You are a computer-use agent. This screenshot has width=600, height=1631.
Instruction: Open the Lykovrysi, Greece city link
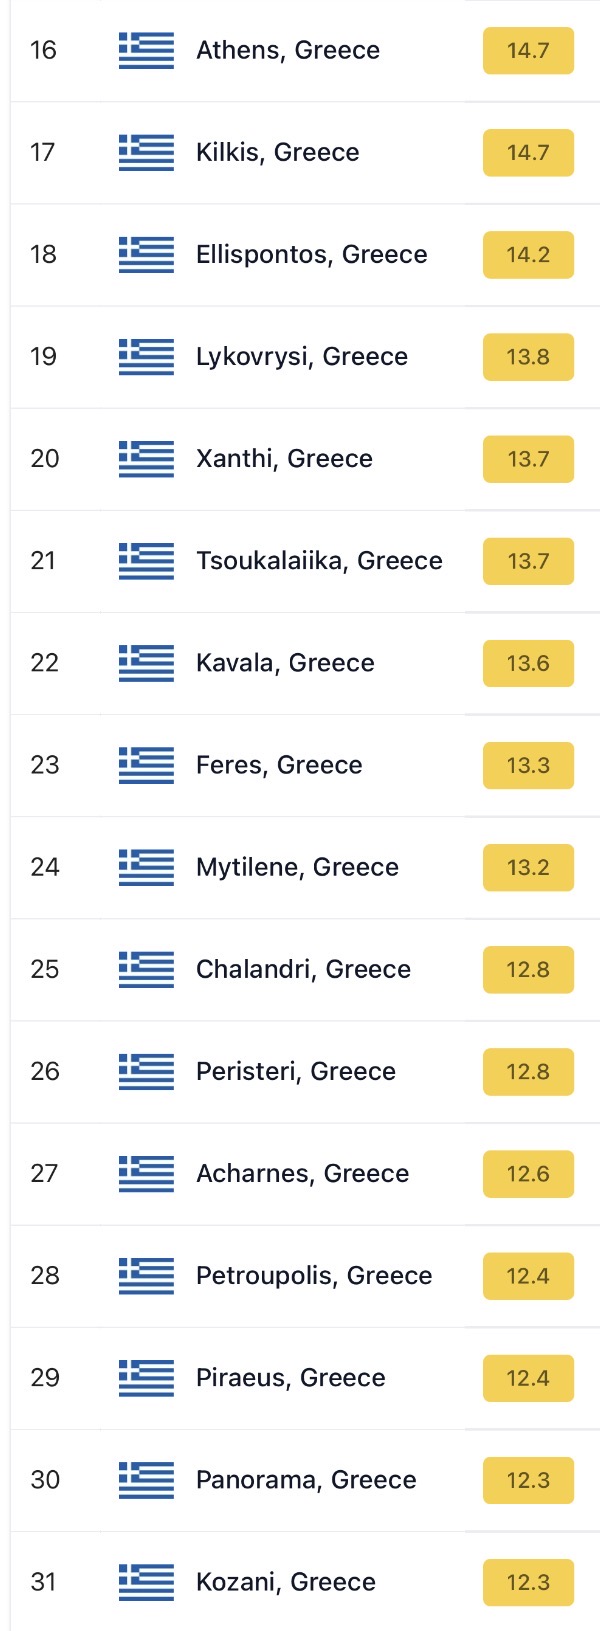301,356
